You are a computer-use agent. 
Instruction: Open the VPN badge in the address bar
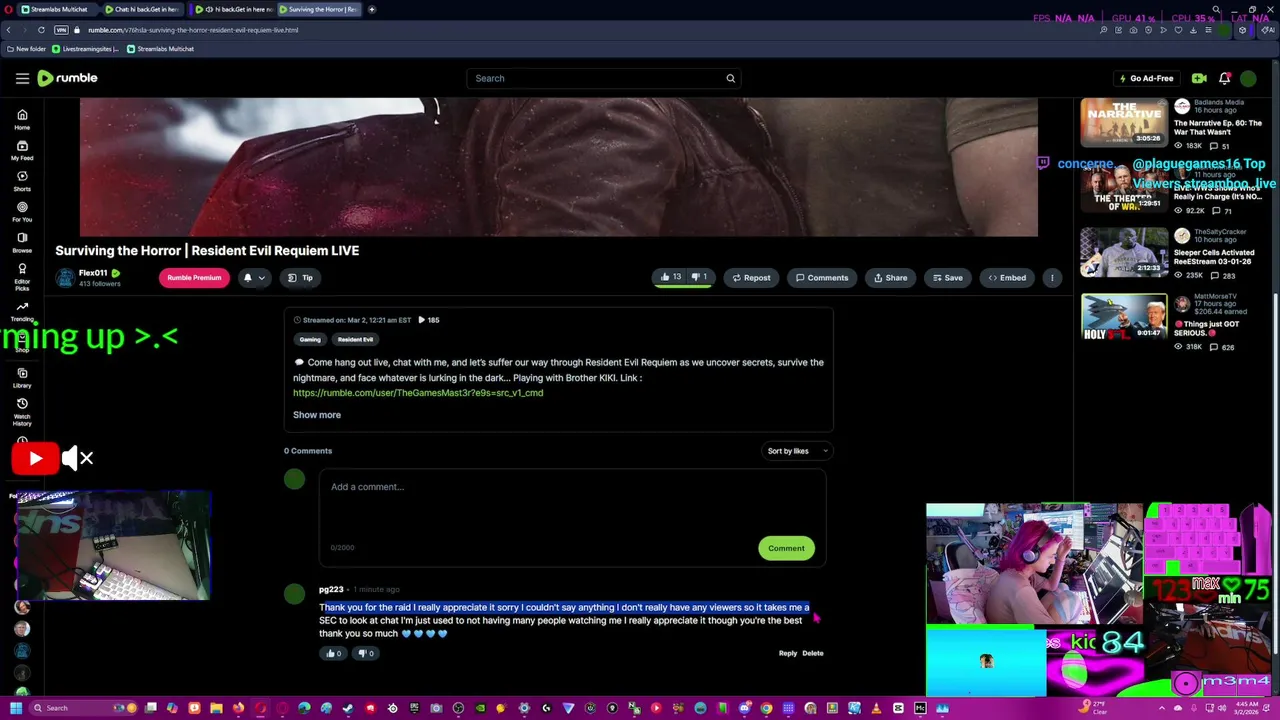pos(61,30)
